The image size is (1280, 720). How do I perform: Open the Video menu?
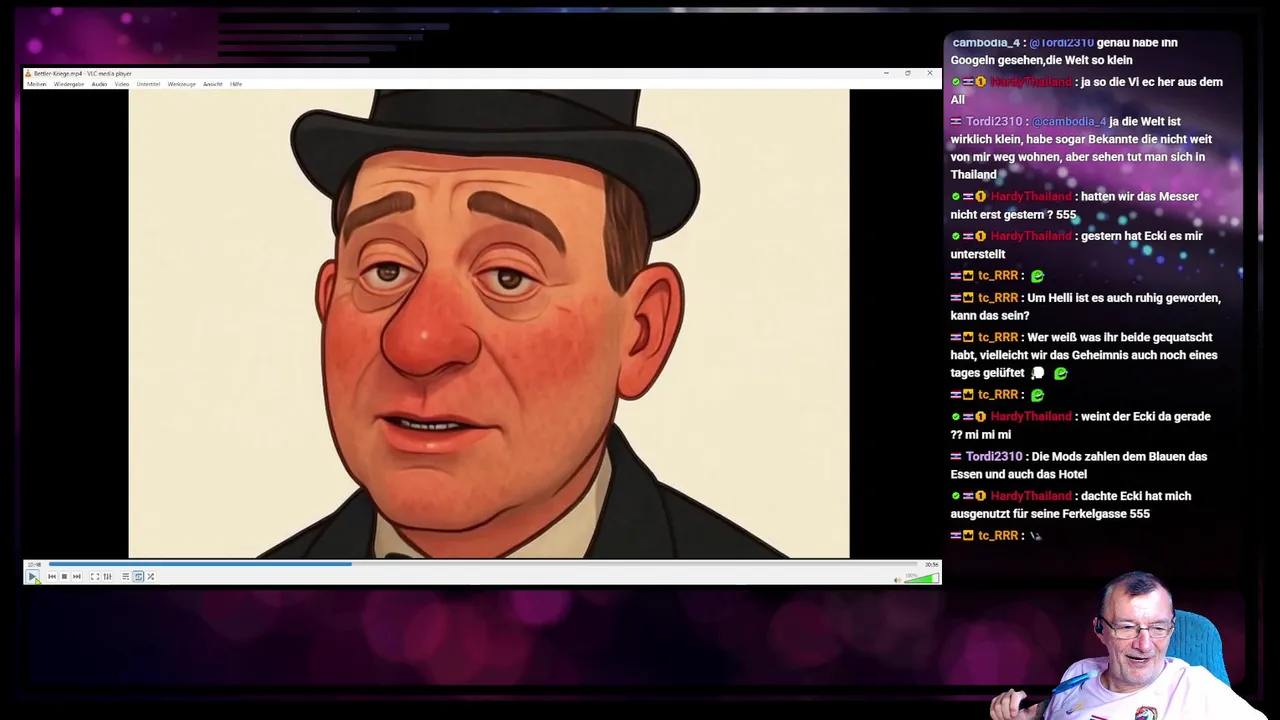click(x=122, y=84)
